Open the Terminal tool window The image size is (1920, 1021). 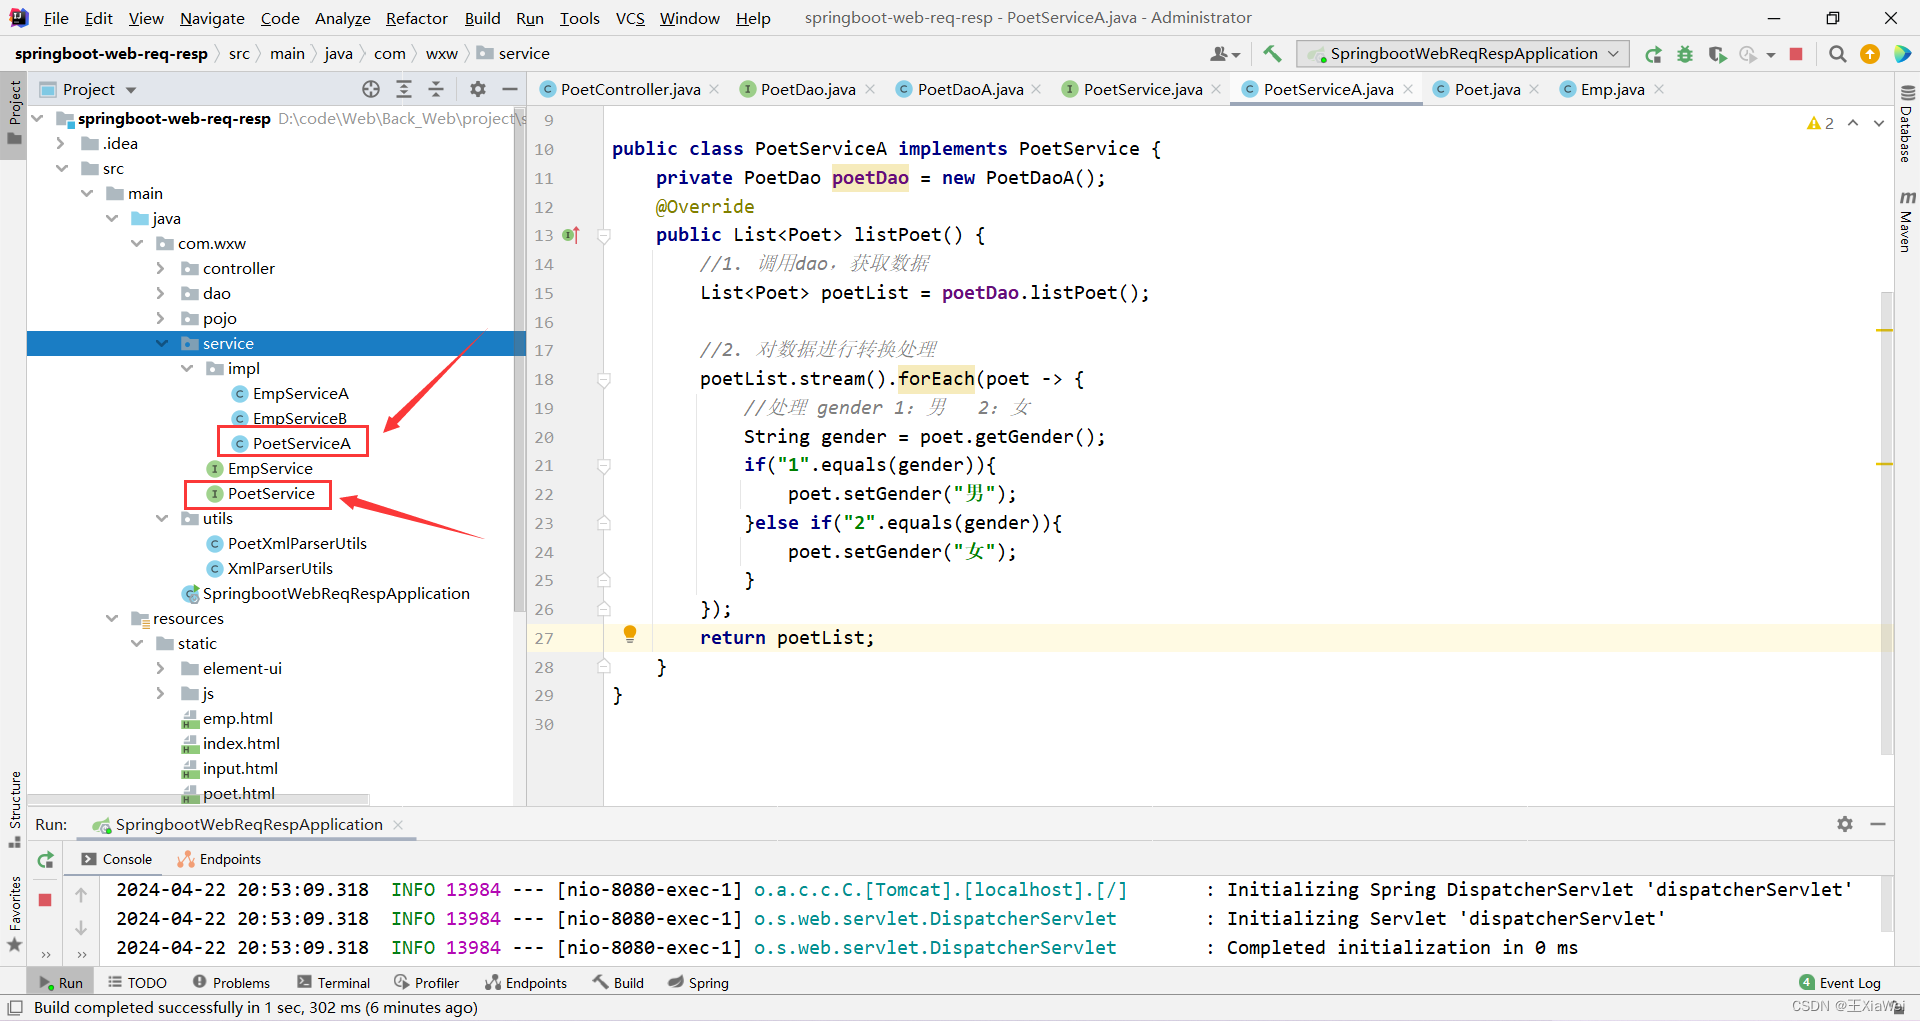click(334, 983)
